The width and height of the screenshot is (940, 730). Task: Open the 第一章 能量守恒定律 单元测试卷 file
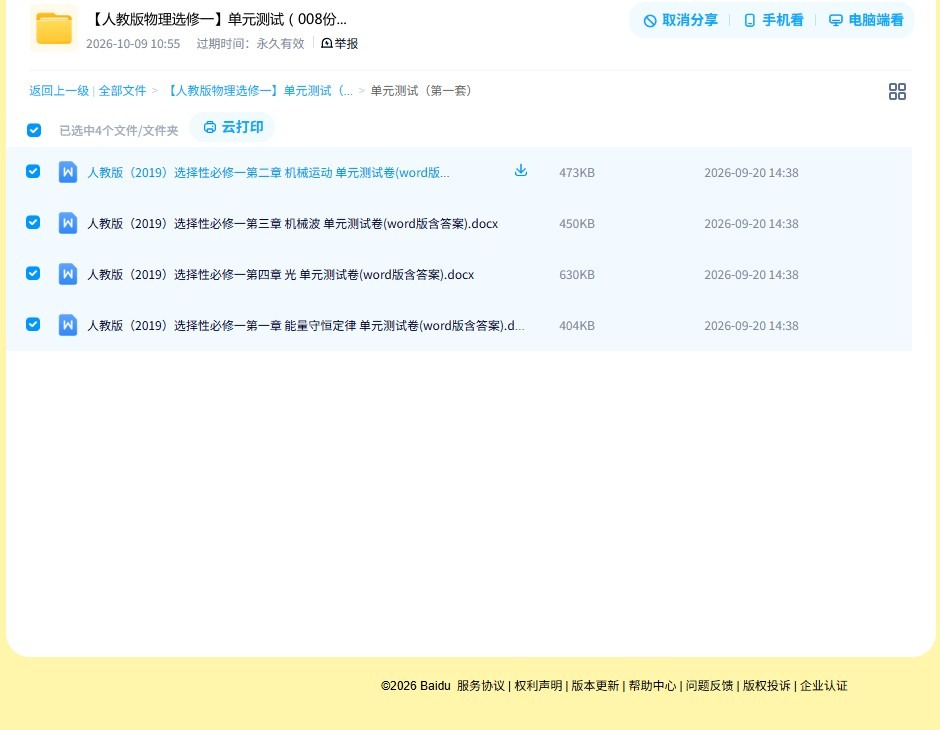306,325
